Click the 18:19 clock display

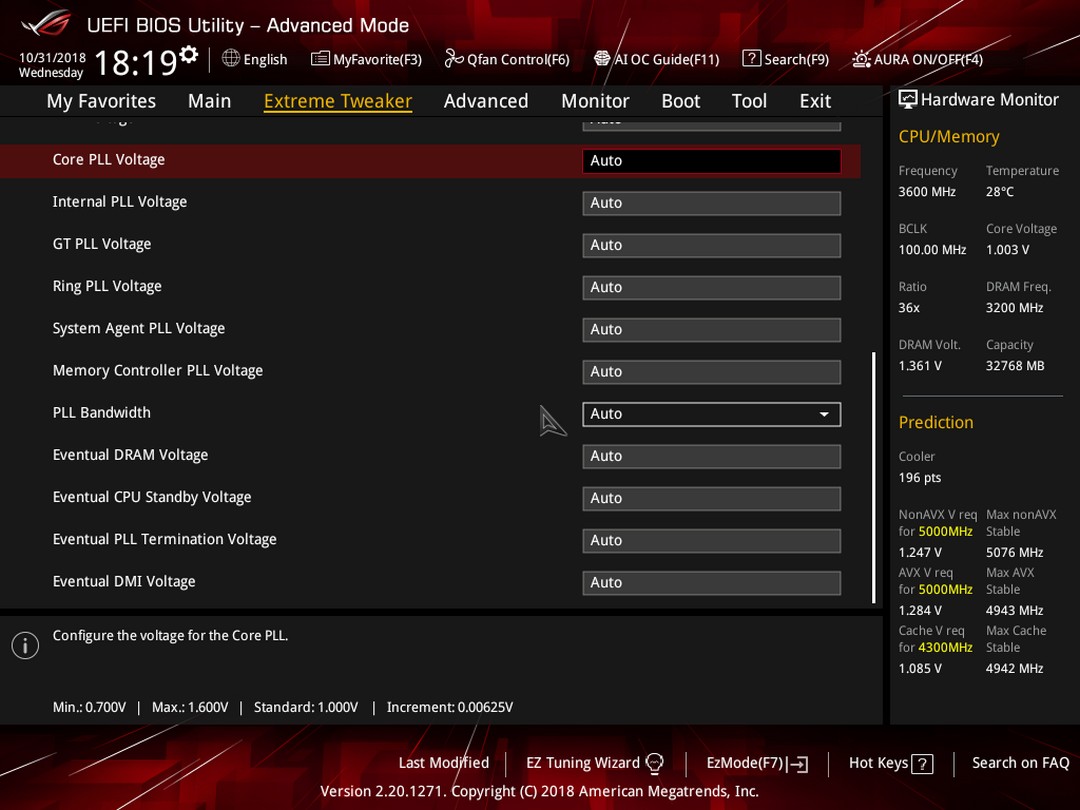[x=136, y=63]
